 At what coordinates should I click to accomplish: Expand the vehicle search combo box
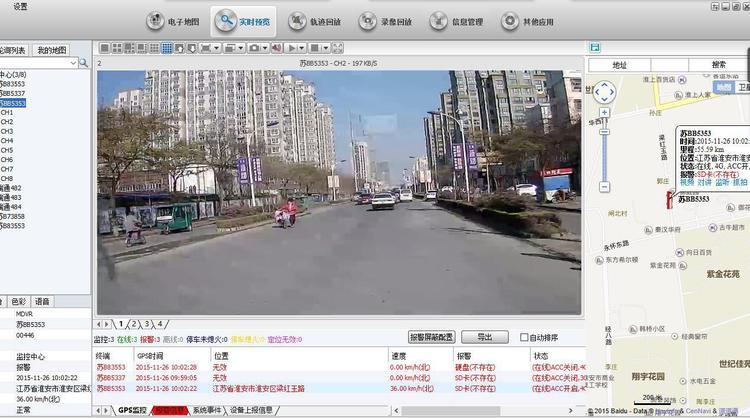pos(72,63)
